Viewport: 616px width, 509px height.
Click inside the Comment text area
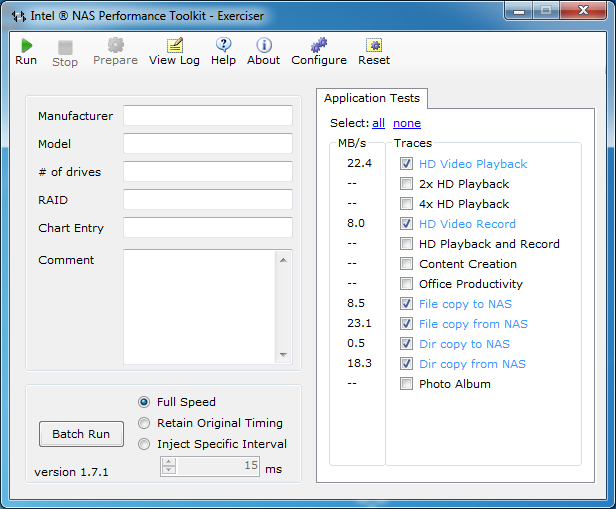200,307
